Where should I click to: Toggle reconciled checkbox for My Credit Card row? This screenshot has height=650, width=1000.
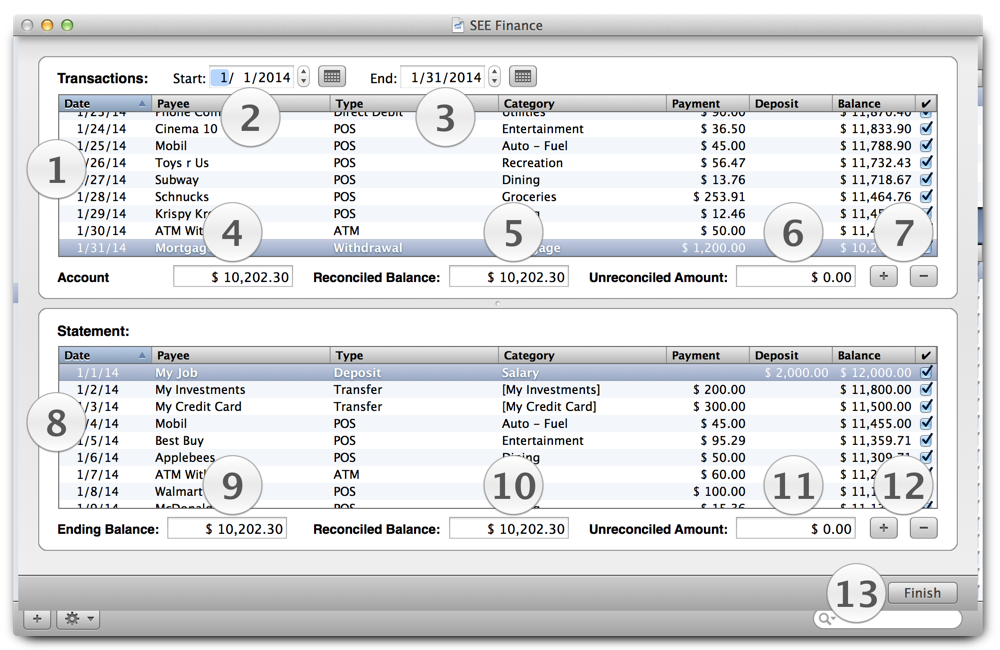tap(926, 406)
